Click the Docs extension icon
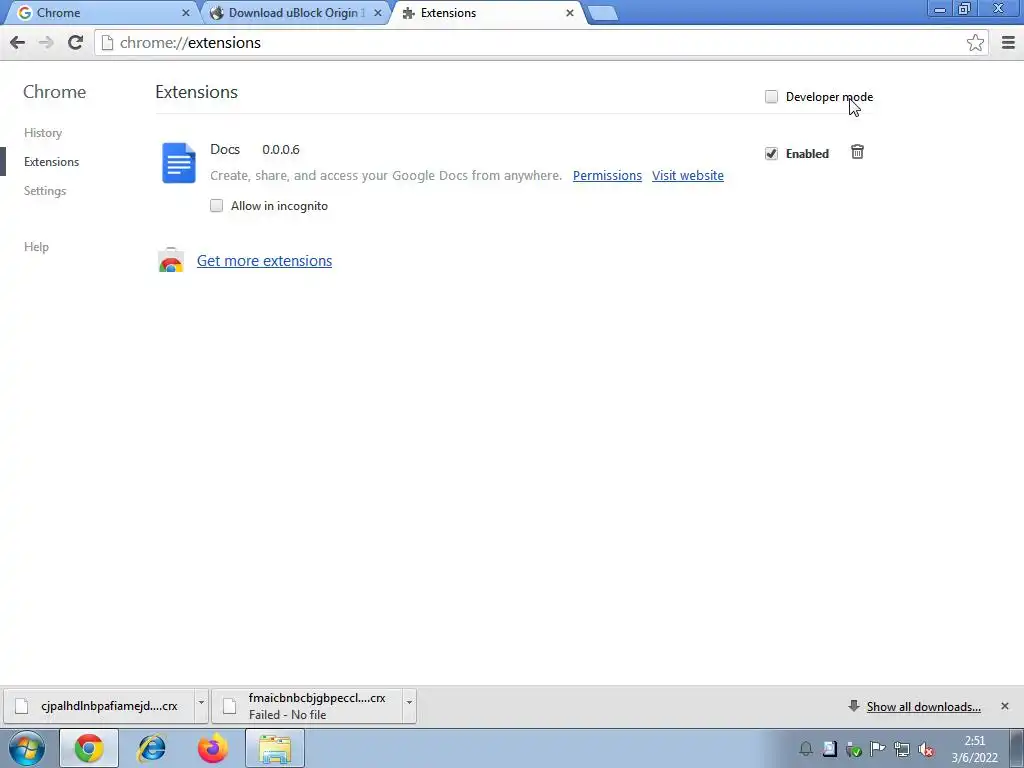 [x=178, y=163]
